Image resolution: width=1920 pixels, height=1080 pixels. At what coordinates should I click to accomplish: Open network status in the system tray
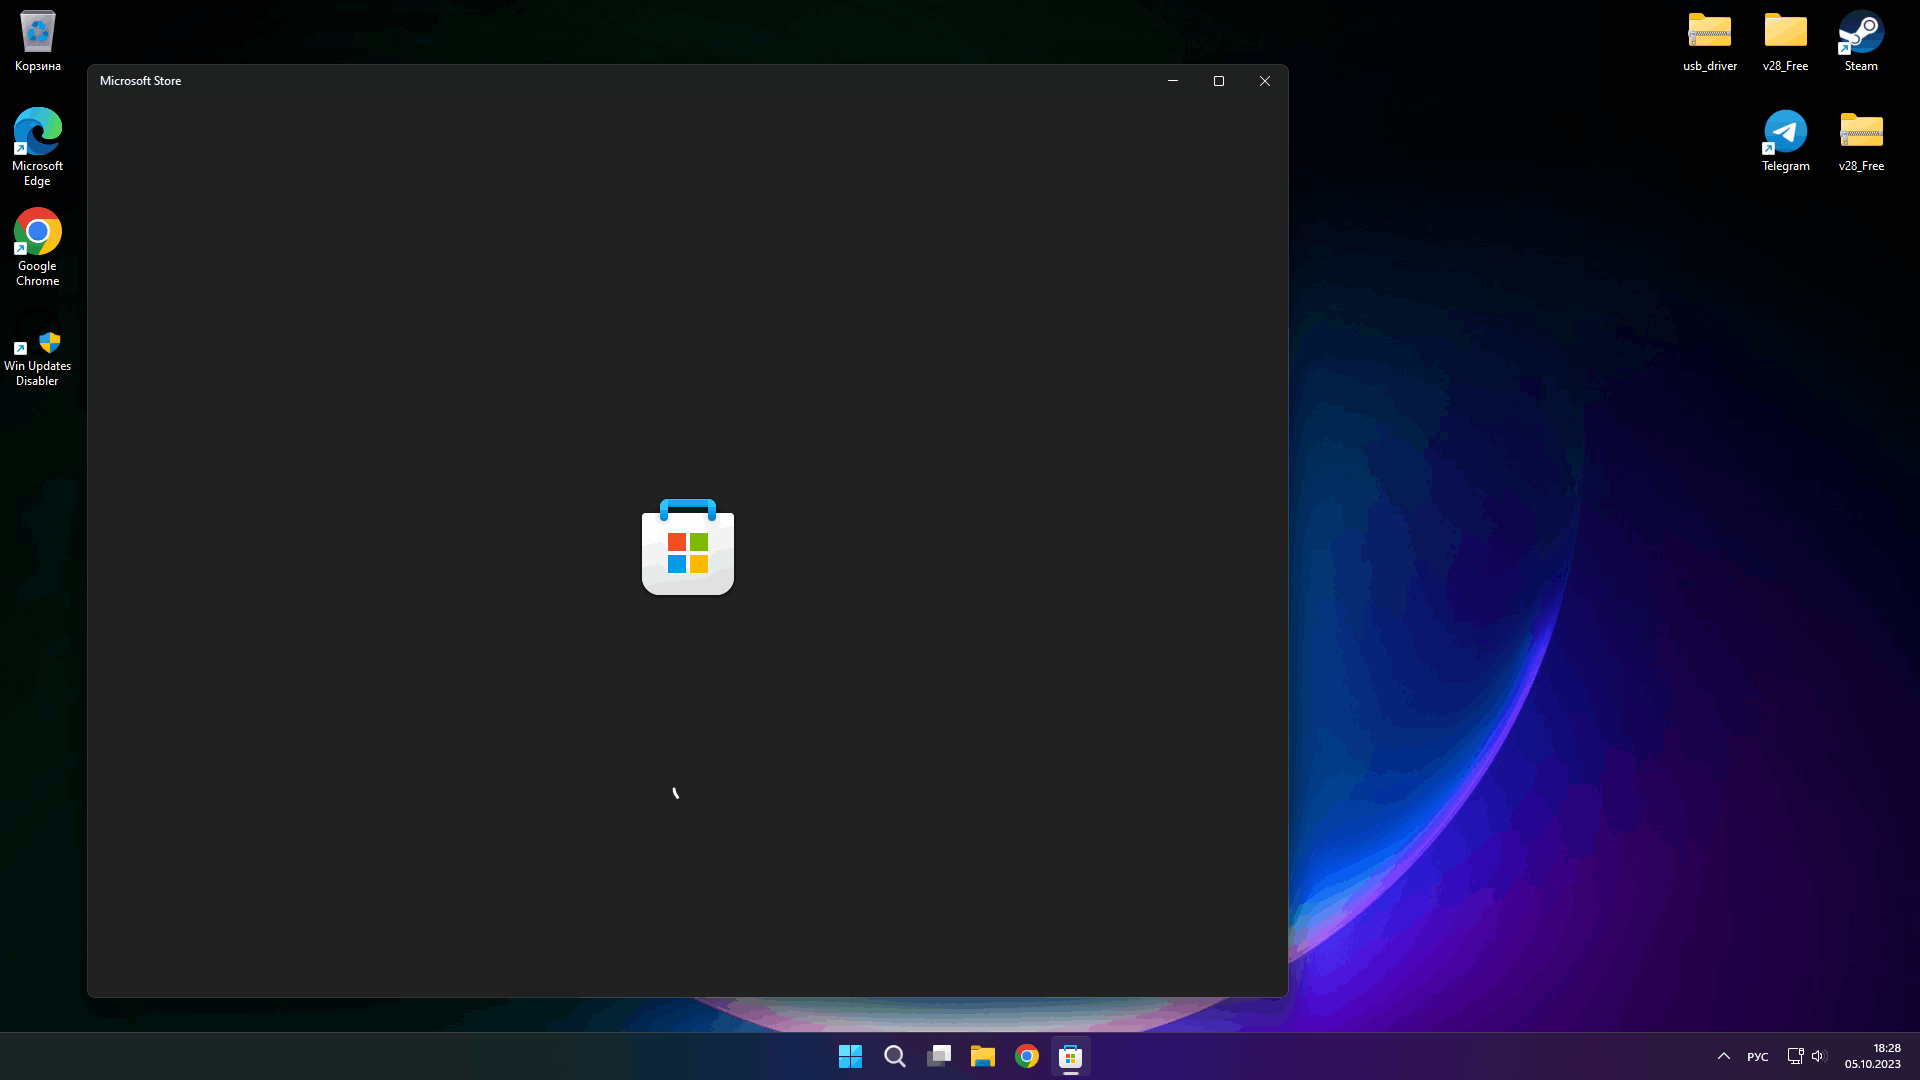click(1796, 1056)
